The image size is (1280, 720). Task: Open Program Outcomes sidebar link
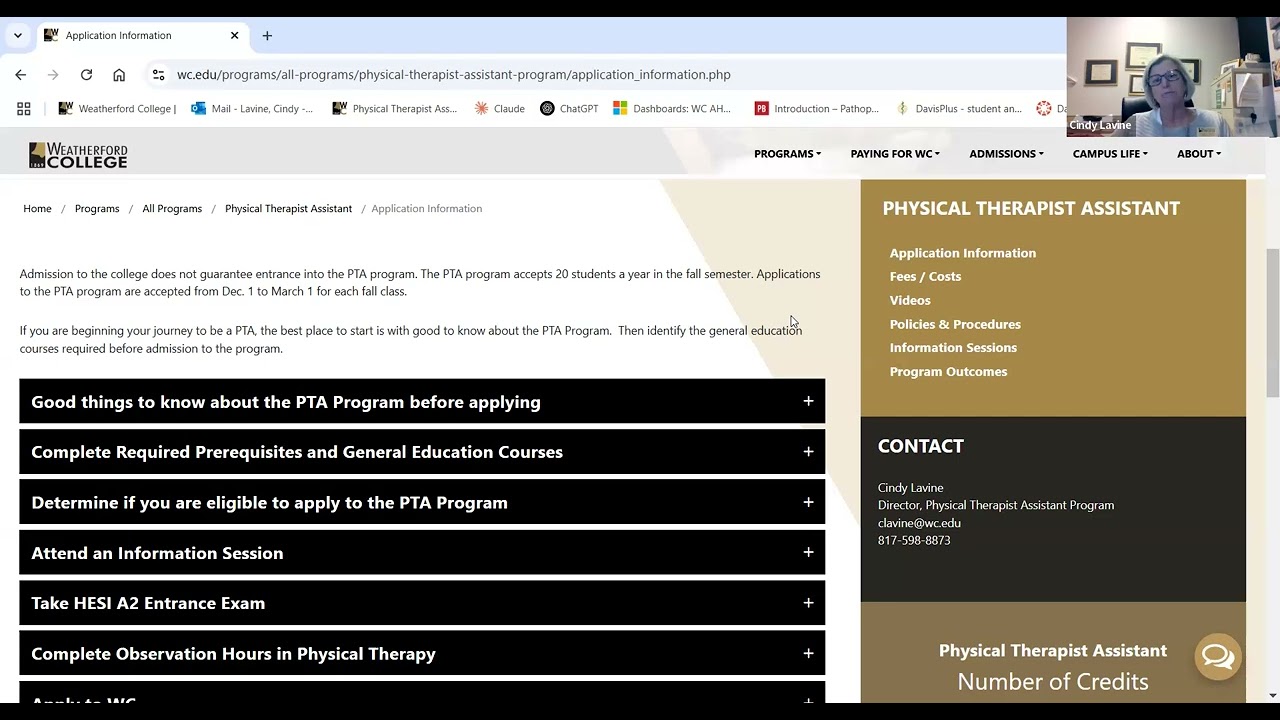click(948, 372)
